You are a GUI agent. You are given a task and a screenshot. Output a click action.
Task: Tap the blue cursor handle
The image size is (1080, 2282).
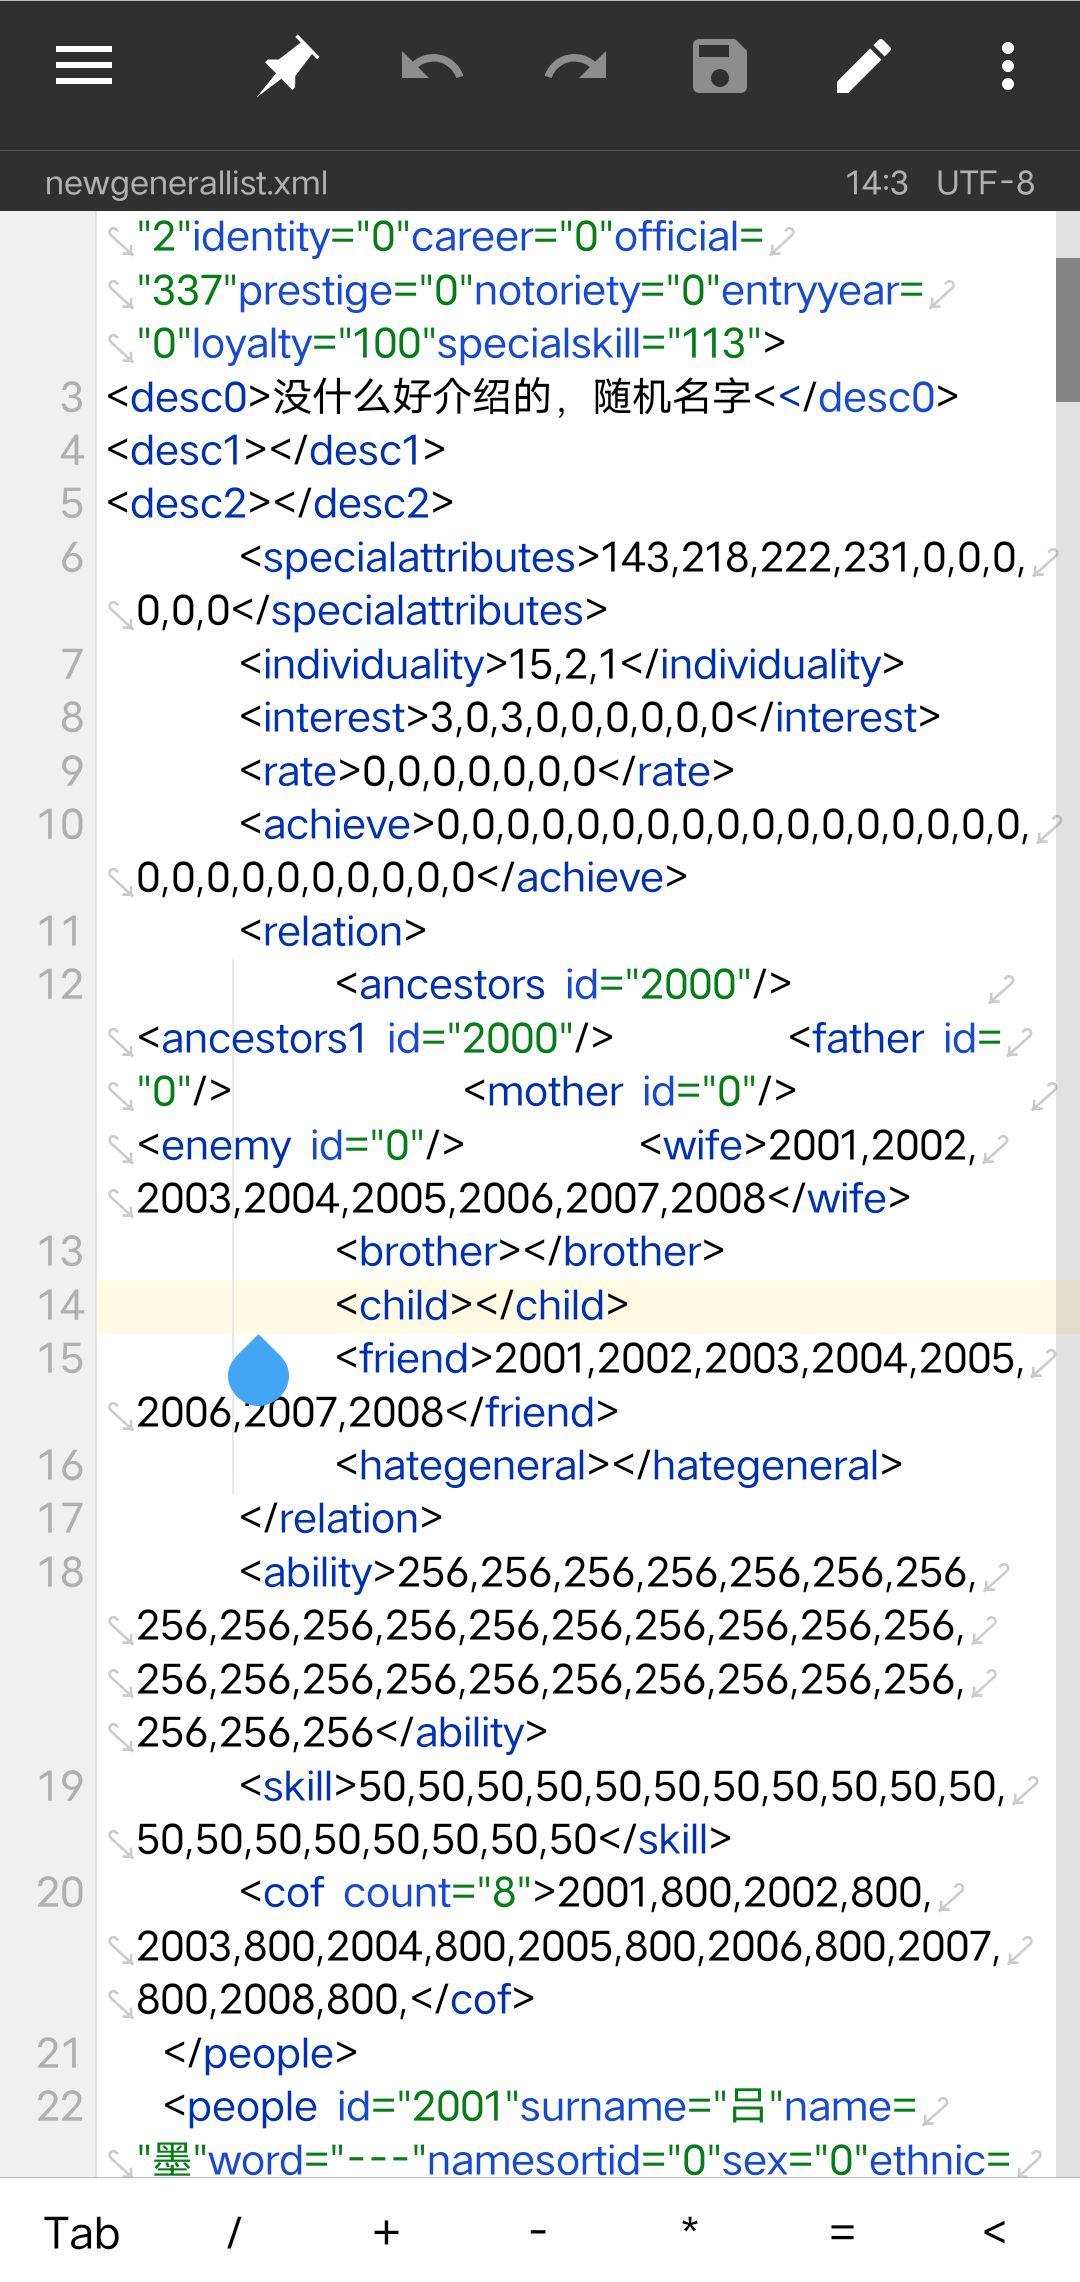coord(258,1371)
